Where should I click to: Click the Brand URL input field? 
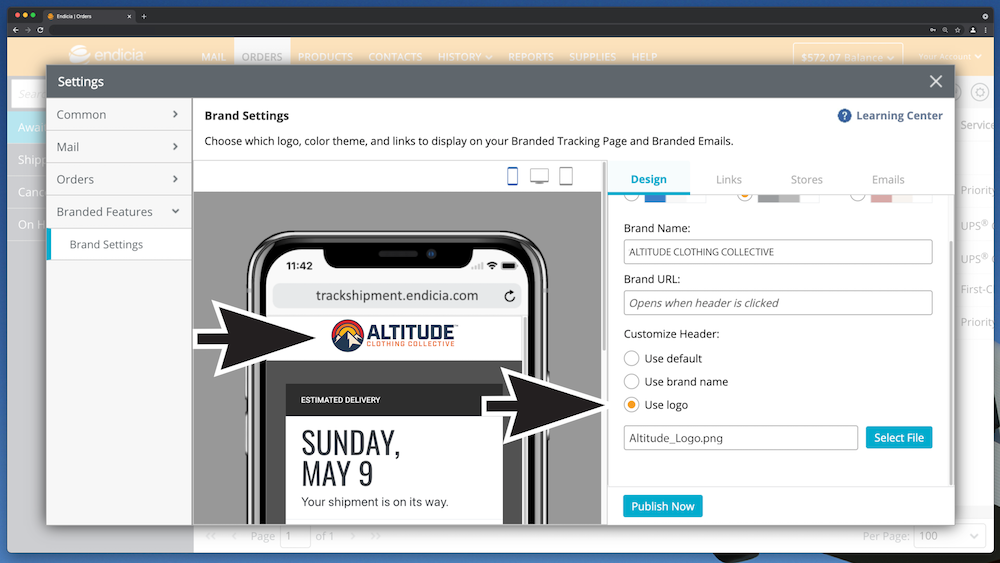click(x=777, y=303)
